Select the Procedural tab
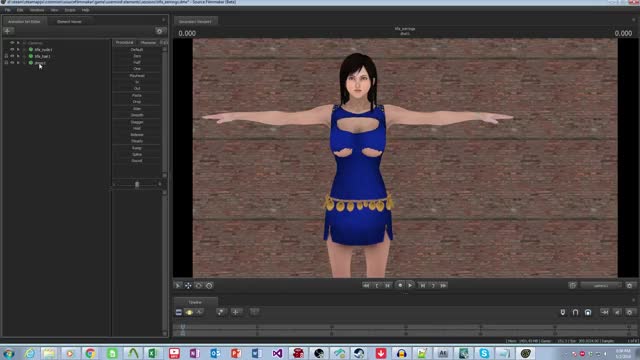This screenshot has height=360, width=640. click(x=124, y=42)
